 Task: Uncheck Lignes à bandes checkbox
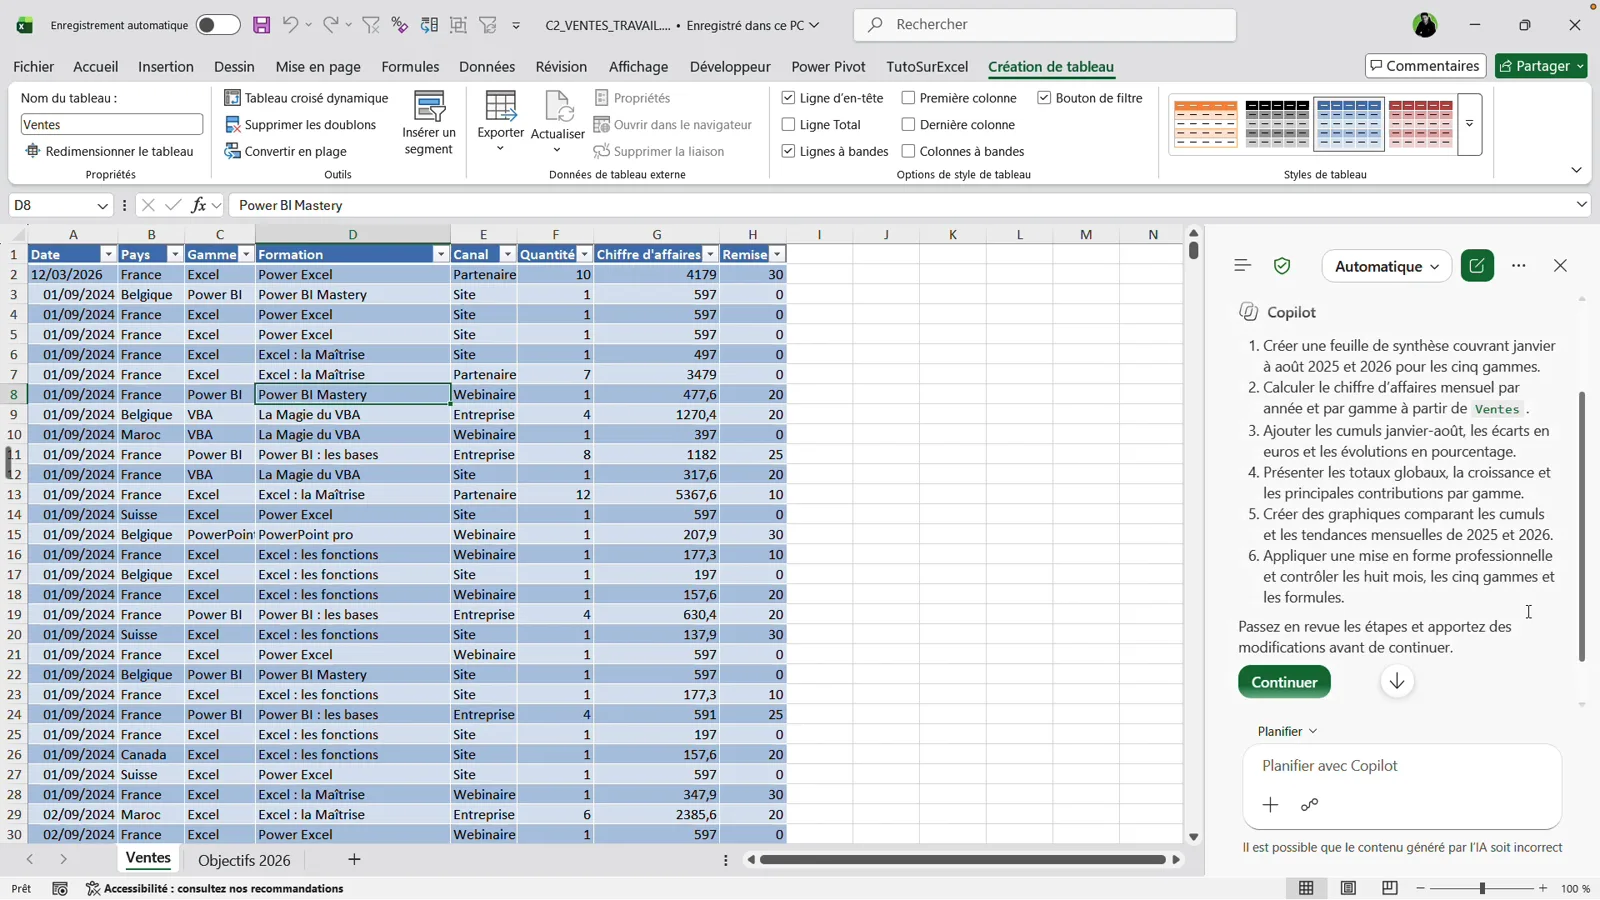pos(788,151)
